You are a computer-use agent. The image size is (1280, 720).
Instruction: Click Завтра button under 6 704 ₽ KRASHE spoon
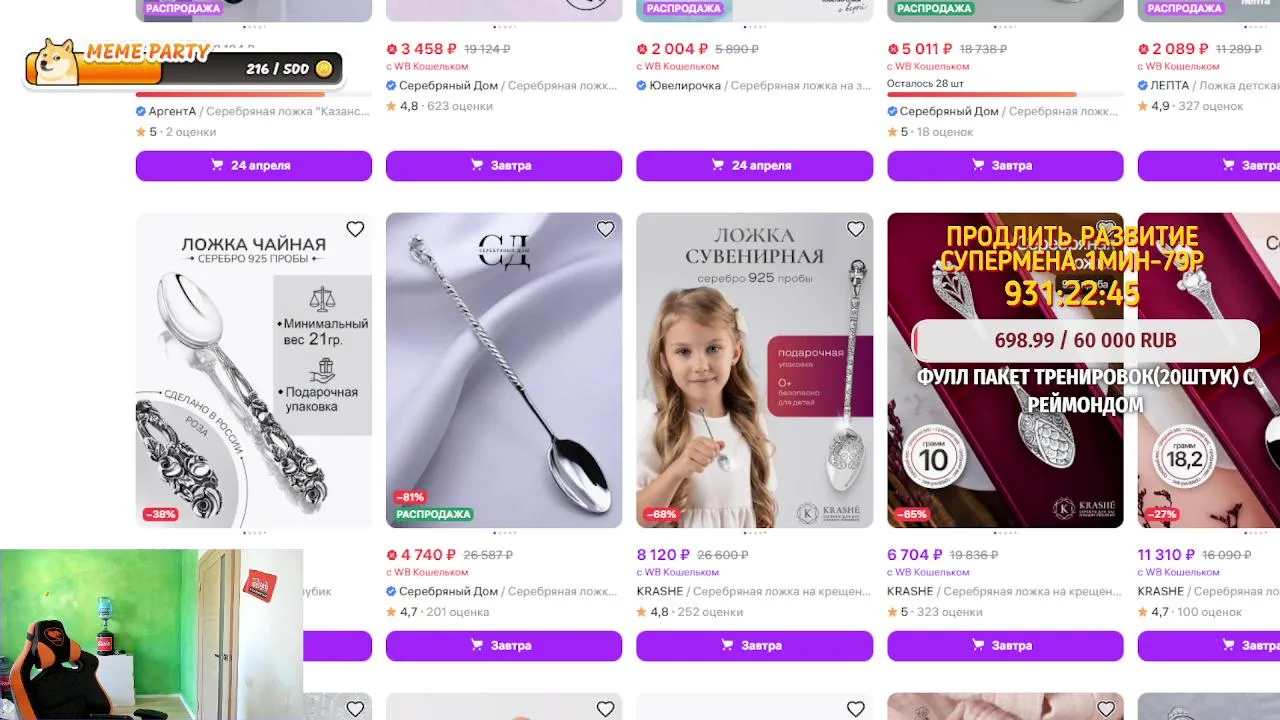(x=1005, y=645)
